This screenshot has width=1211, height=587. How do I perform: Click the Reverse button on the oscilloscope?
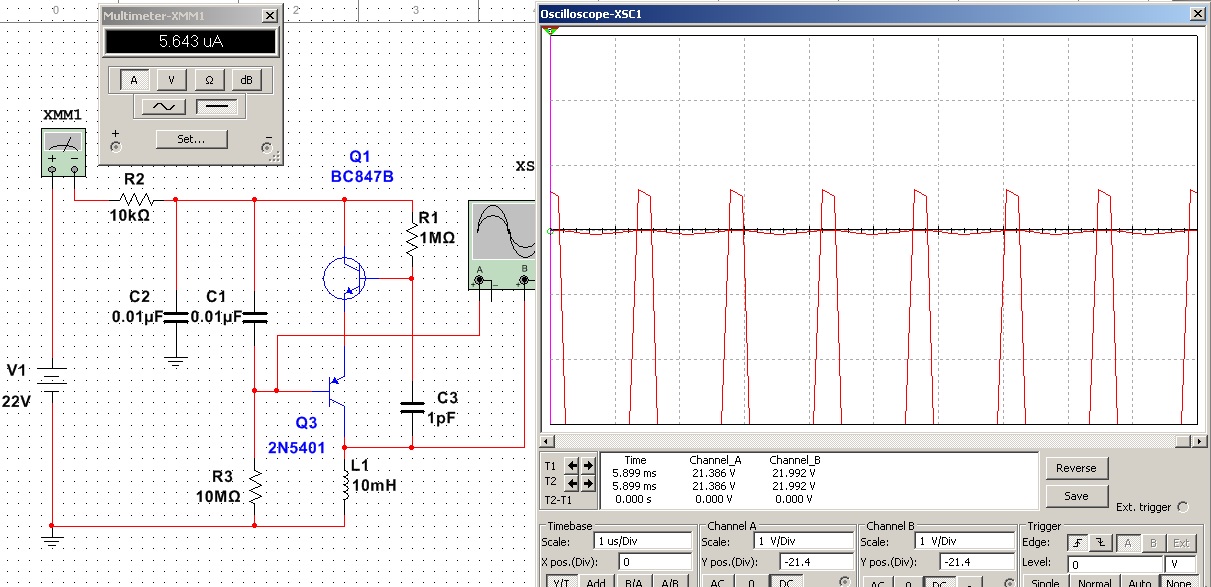(x=1076, y=468)
